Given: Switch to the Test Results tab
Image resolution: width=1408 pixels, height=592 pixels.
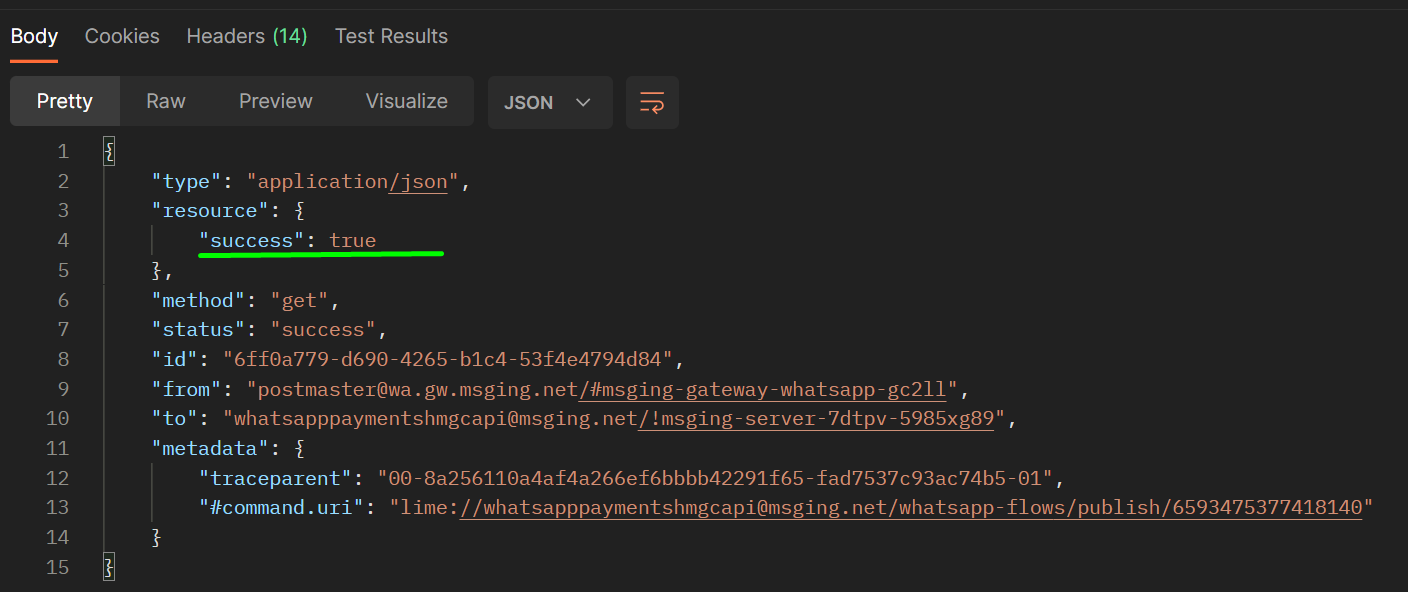Looking at the screenshot, I should coord(391,36).
